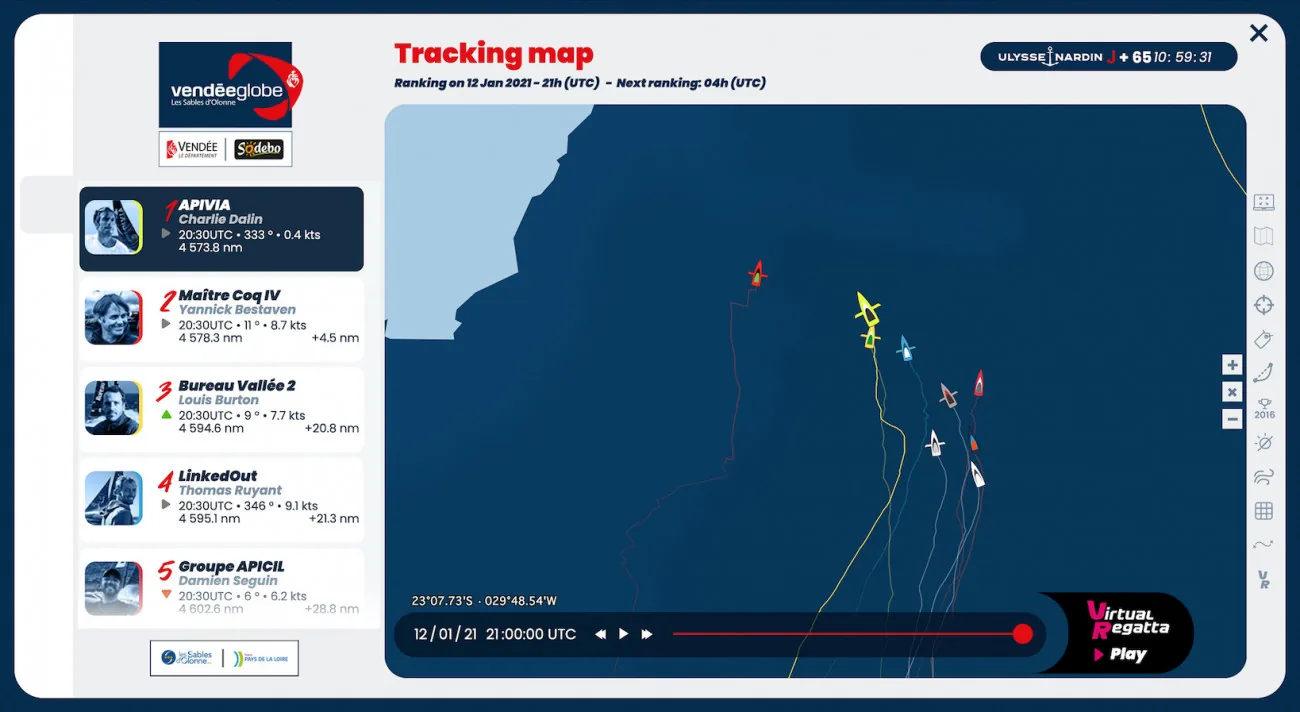Open the Sodebo sponsor logo
This screenshot has height=712, width=1300.
(x=259, y=149)
